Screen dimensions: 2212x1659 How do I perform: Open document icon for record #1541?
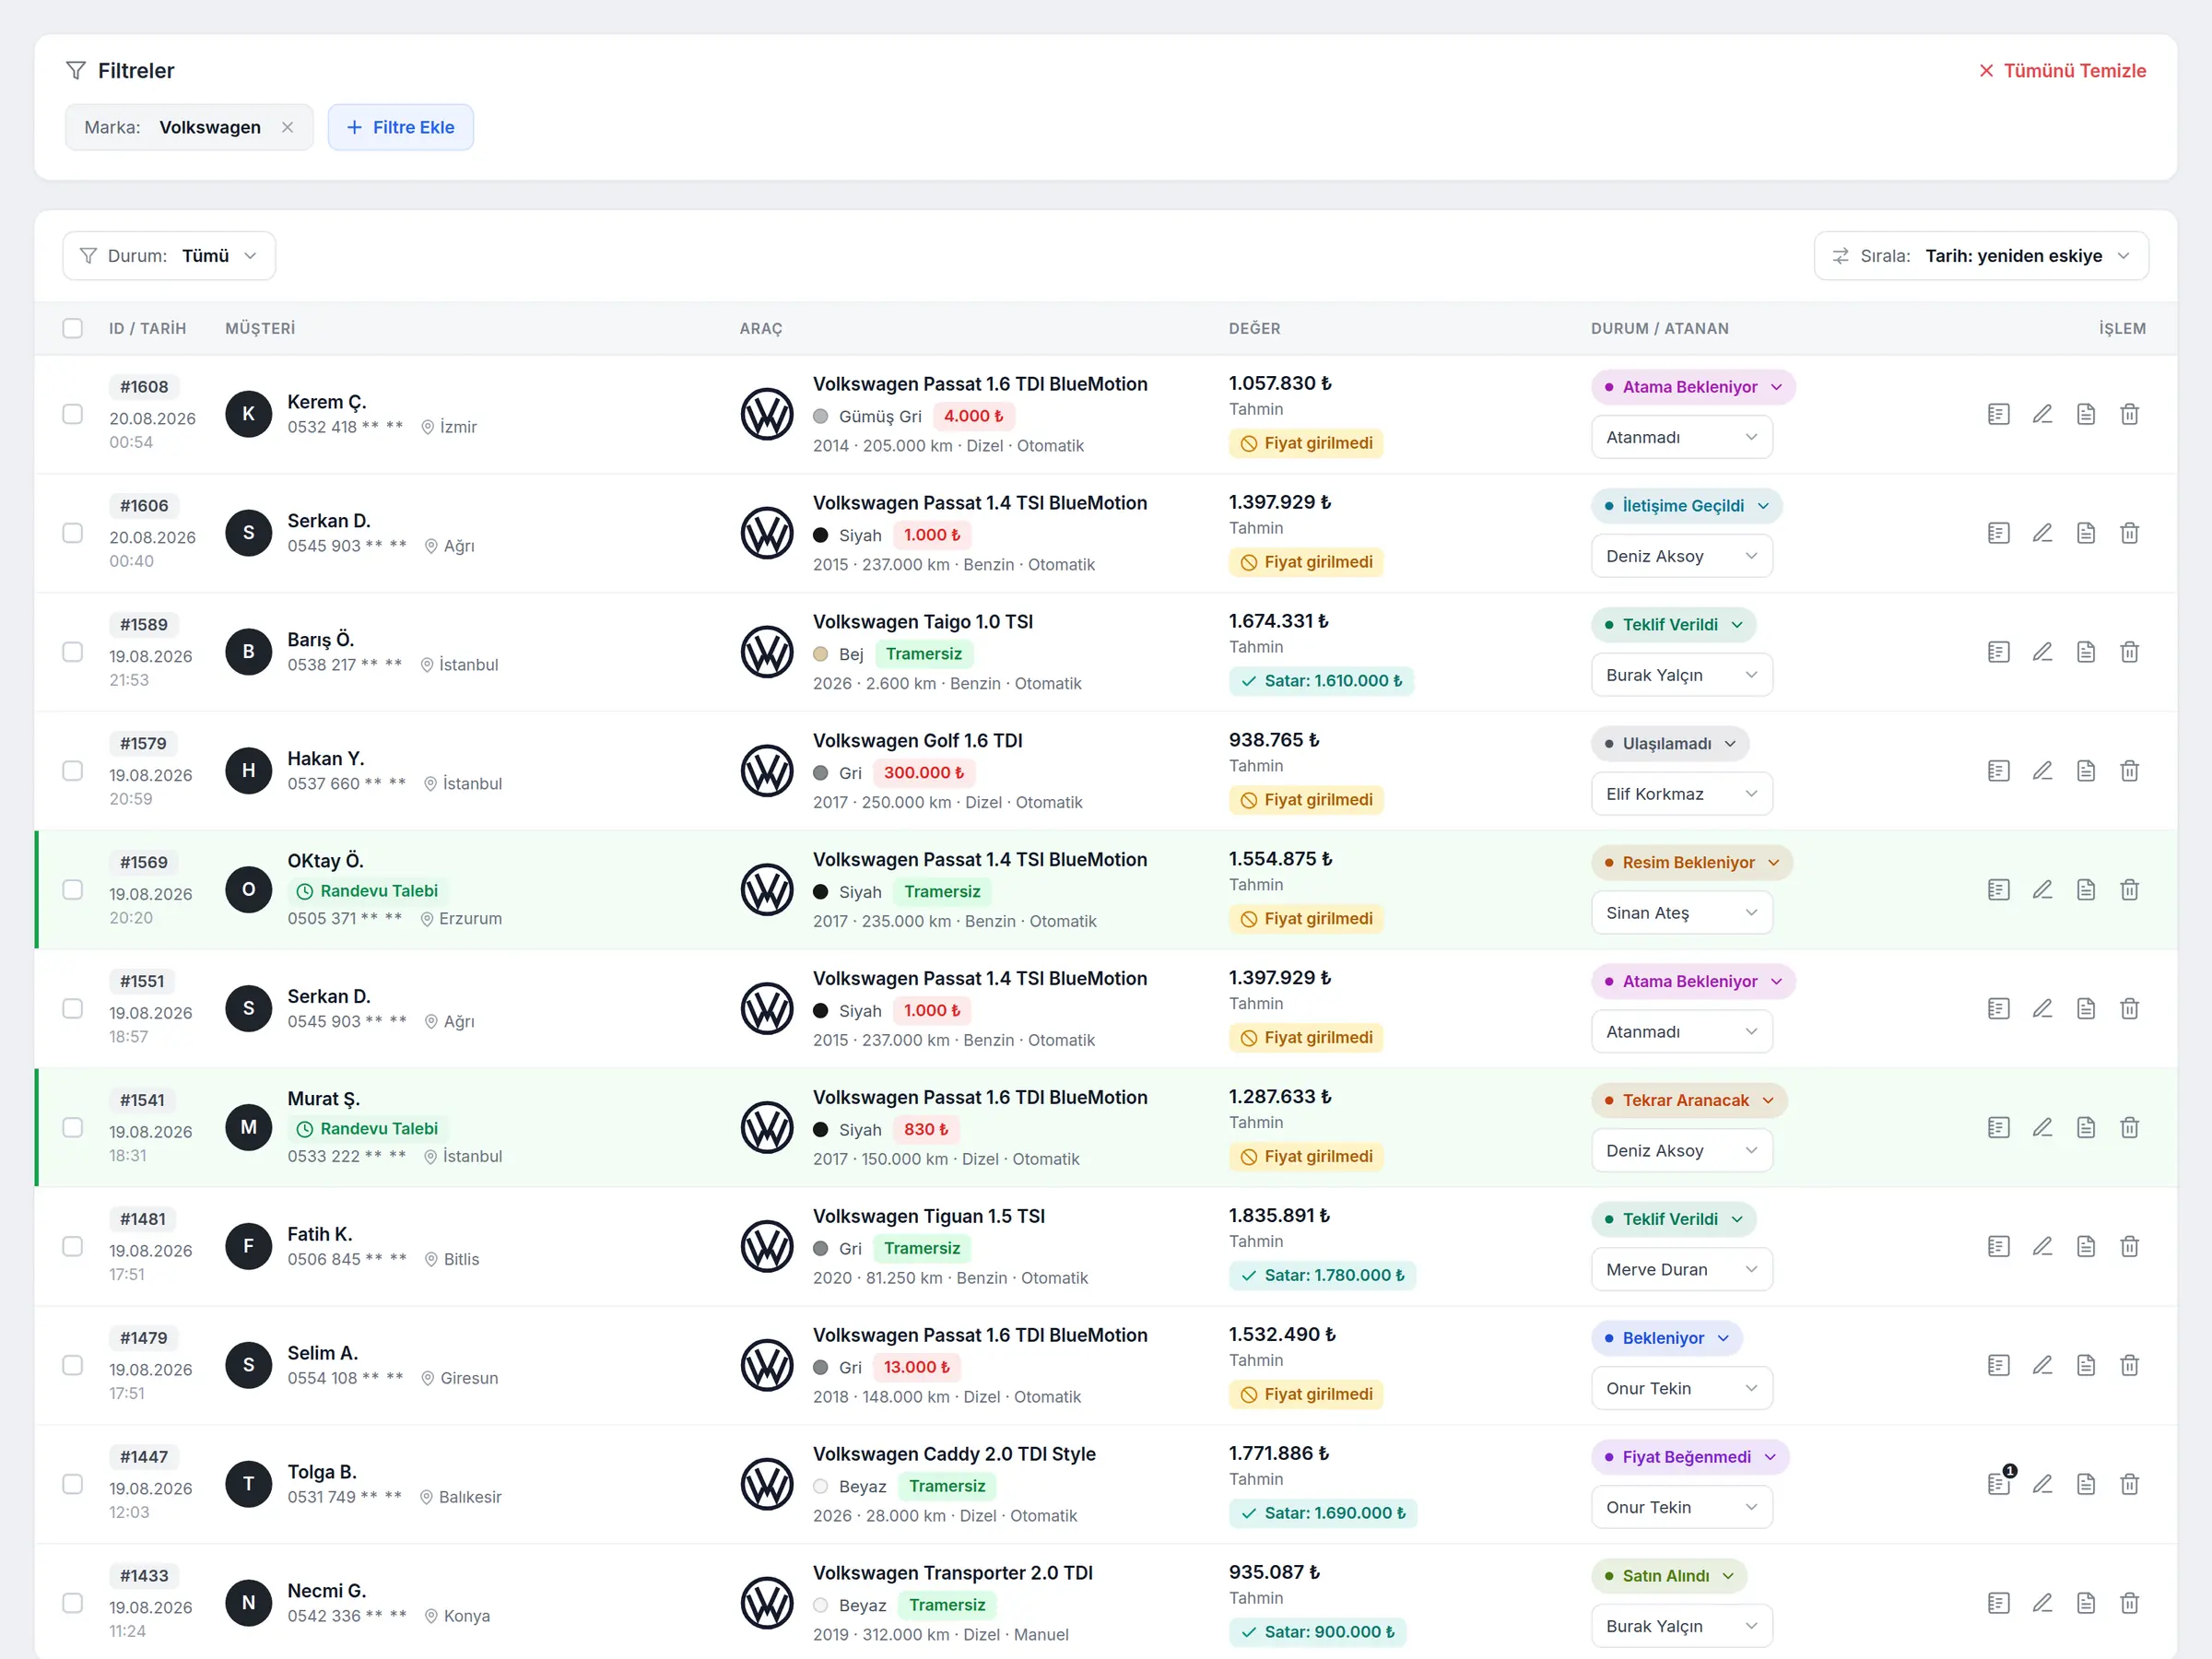point(2086,1128)
